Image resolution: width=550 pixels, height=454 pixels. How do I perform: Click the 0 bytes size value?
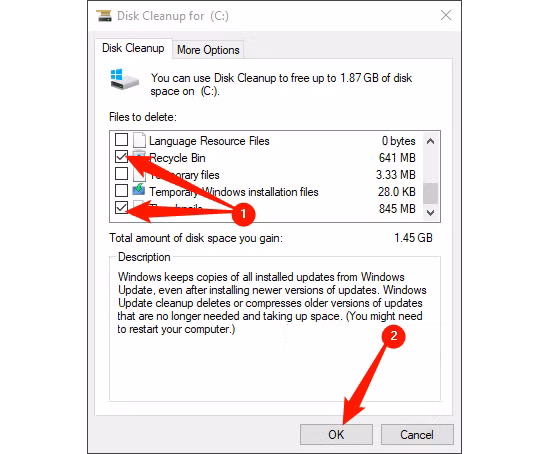point(398,141)
